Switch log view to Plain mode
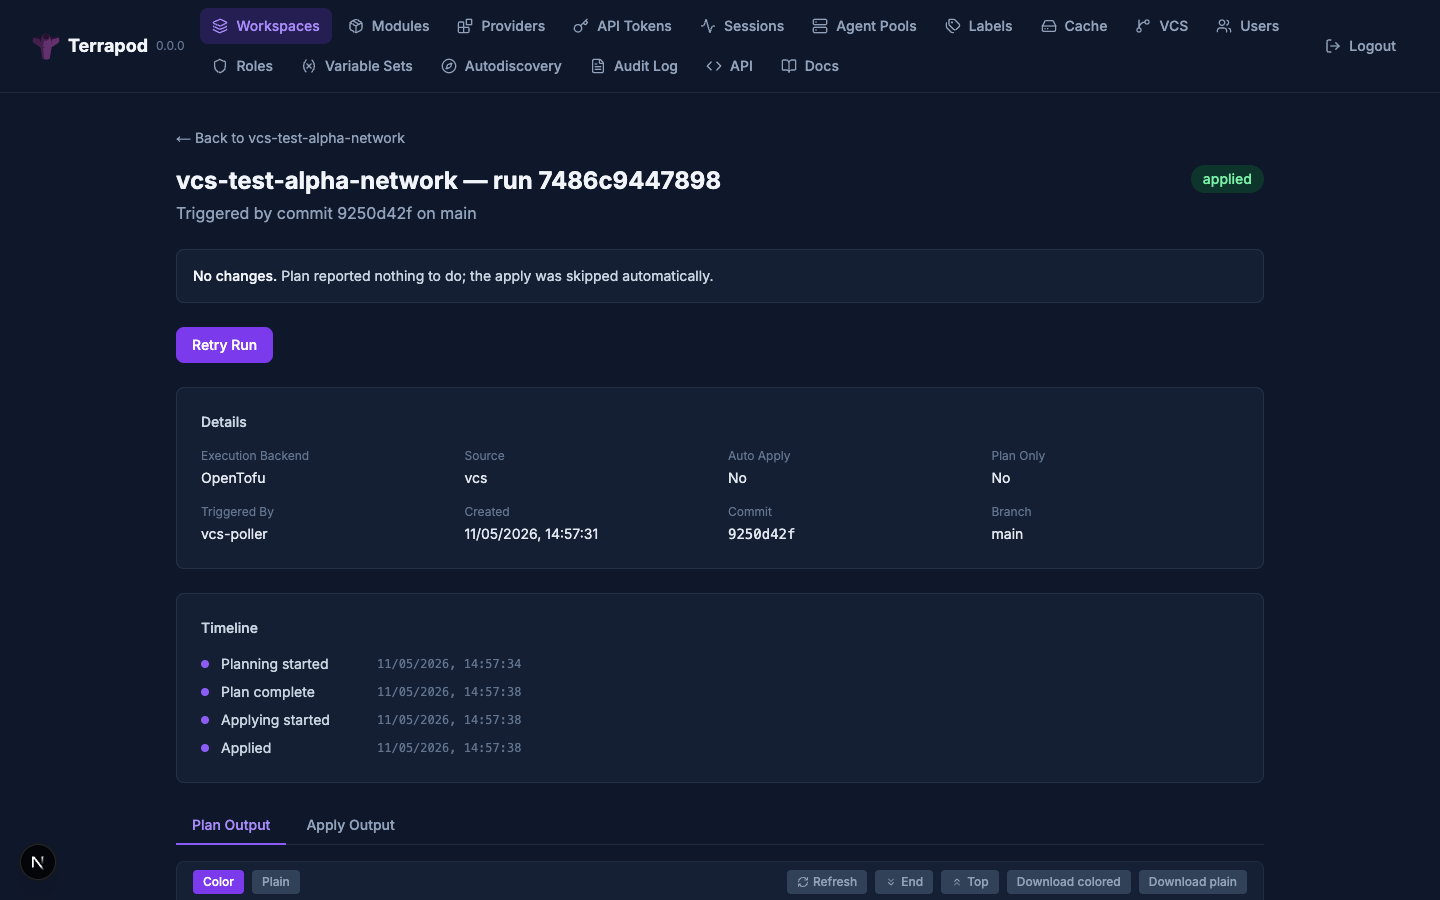Screen dimensions: 1440x900 point(275,882)
